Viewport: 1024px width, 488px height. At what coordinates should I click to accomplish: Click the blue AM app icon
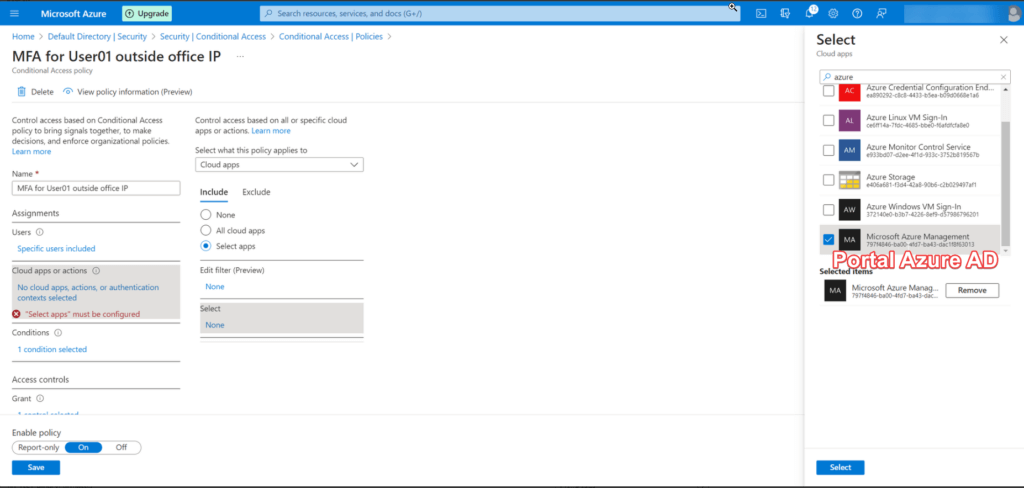pos(850,150)
